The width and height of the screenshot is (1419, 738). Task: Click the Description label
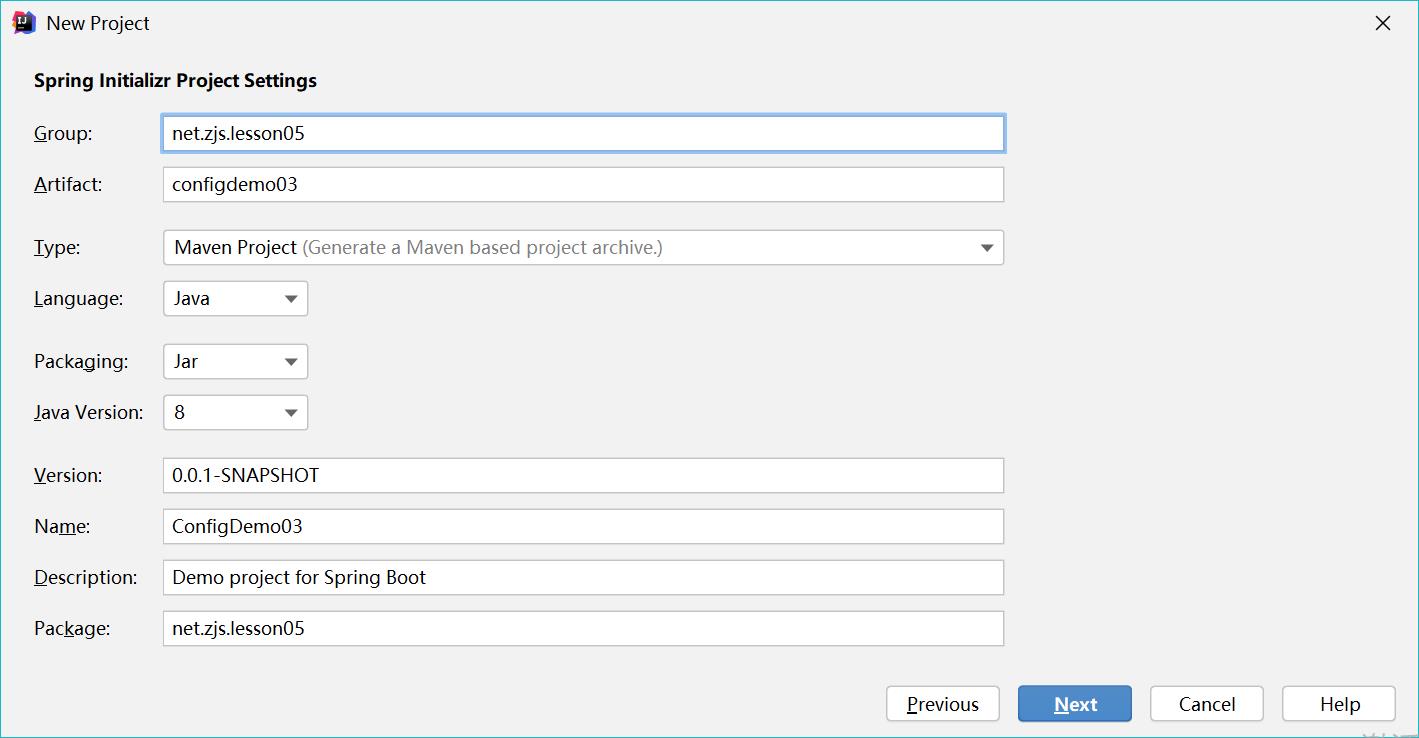[x=86, y=577]
